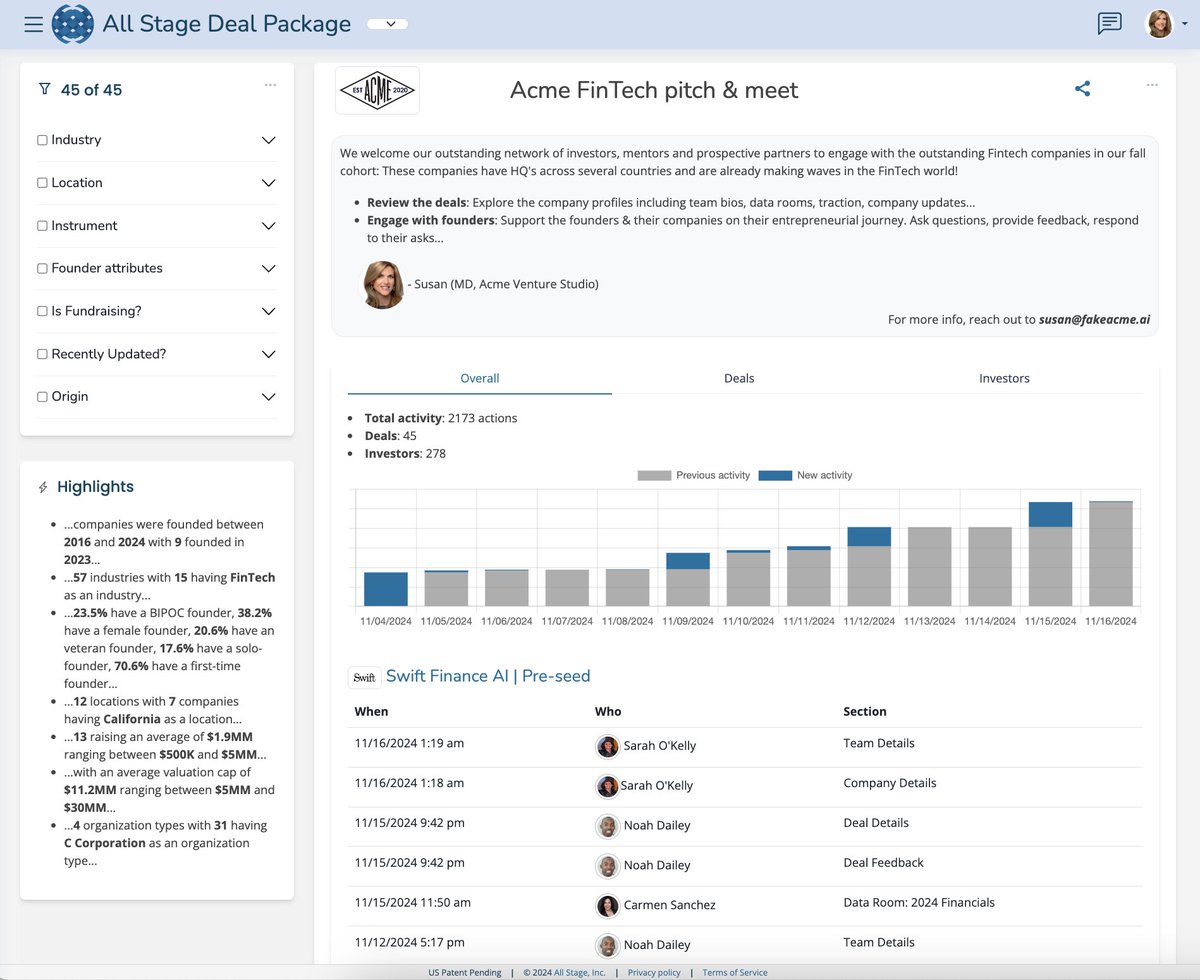The image size is (1200, 980).
Task: Toggle the Instrument filter checkbox
Action: coord(43,226)
